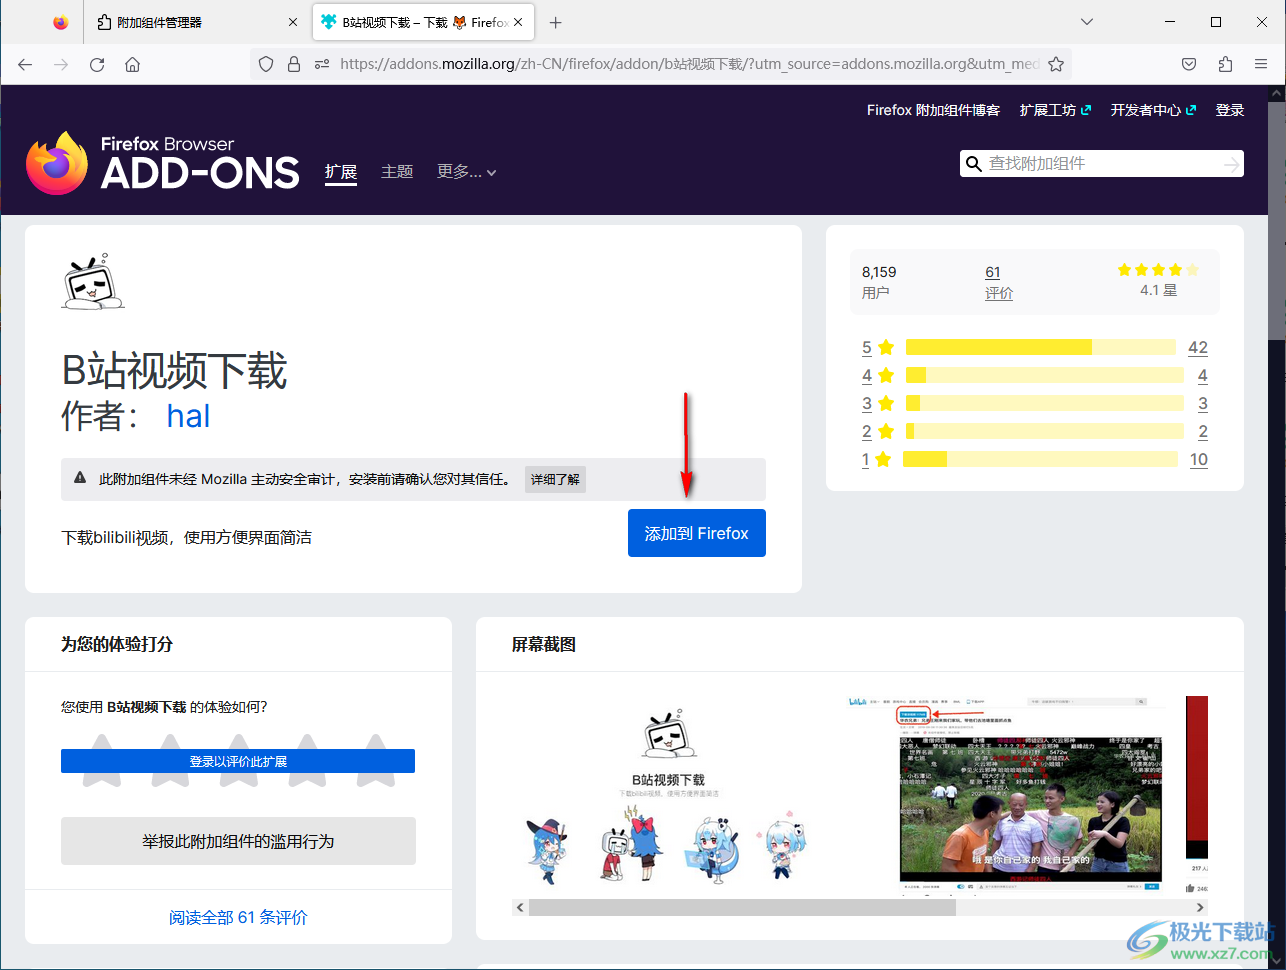The width and height of the screenshot is (1286, 970).
Task: Open 开发者中心 external link
Action: (1153, 110)
